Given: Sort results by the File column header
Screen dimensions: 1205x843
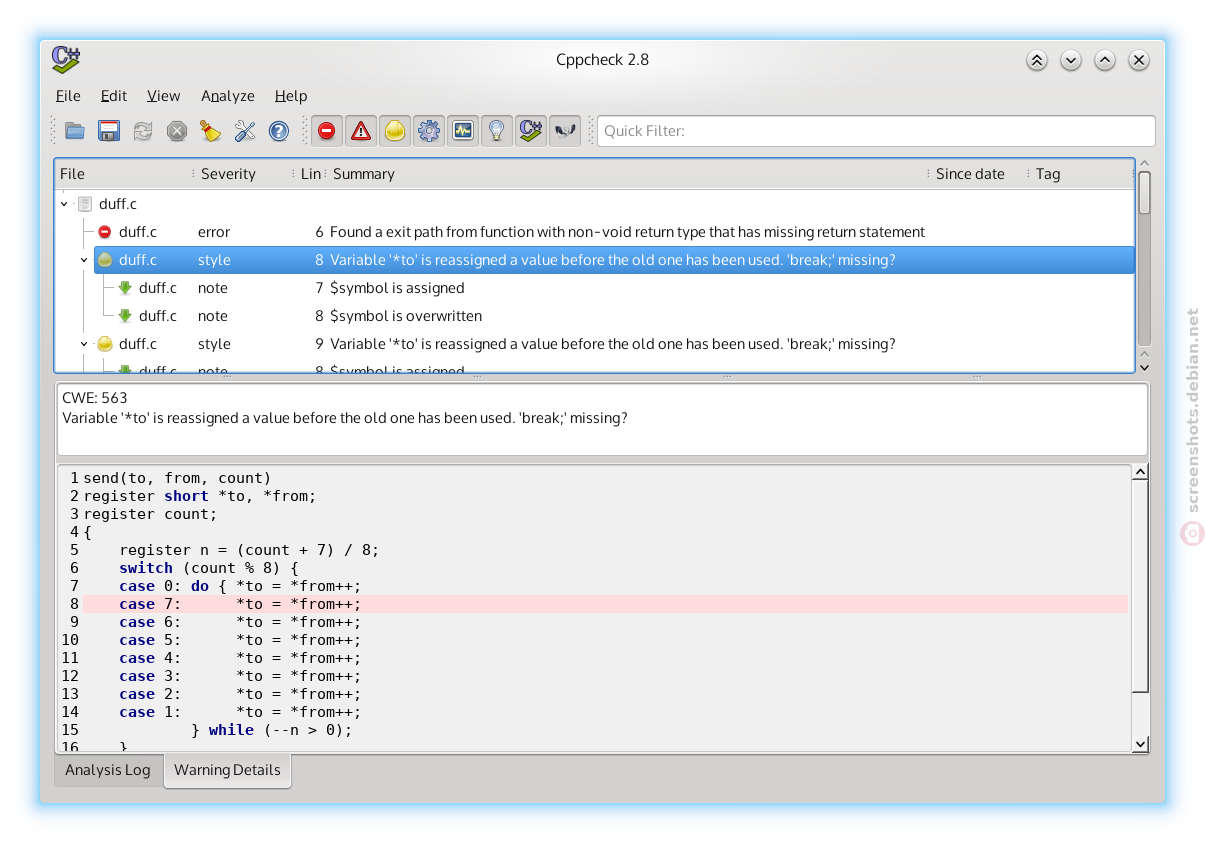Looking at the screenshot, I should click(x=123, y=174).
